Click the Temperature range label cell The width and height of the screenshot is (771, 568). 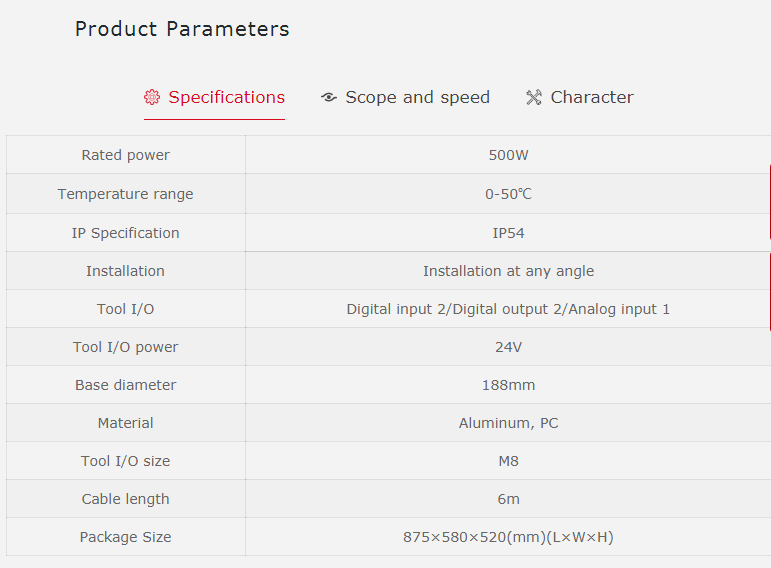pos(125,194)
